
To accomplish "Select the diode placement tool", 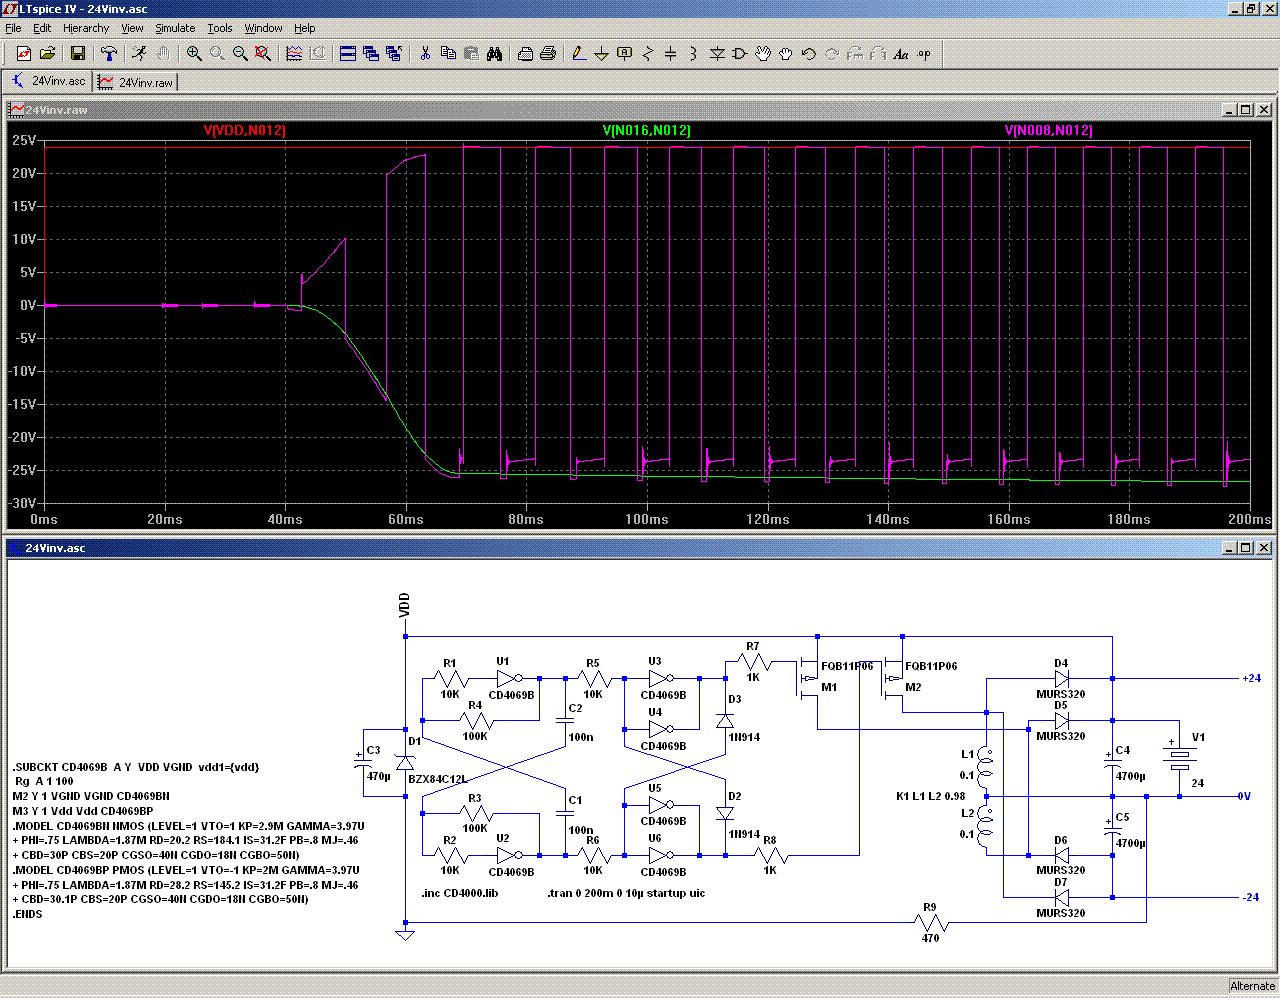I will [717, 54].
